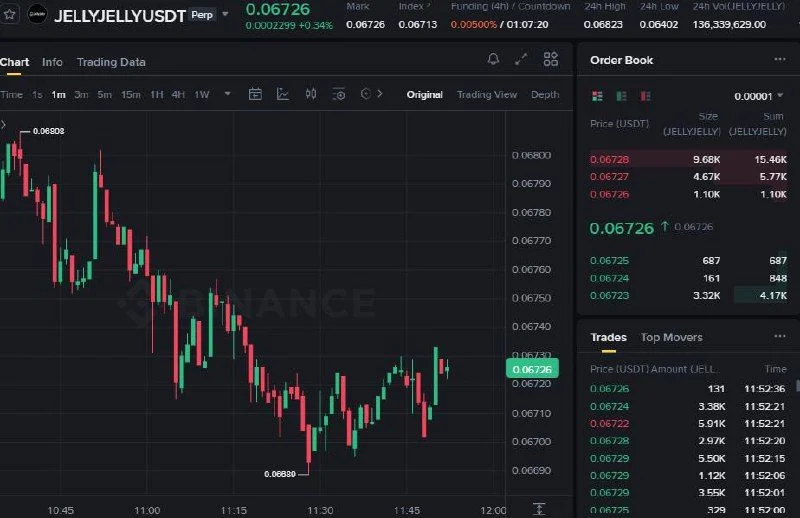Click the large 0.06726 order book mid price

coord(621,228)
